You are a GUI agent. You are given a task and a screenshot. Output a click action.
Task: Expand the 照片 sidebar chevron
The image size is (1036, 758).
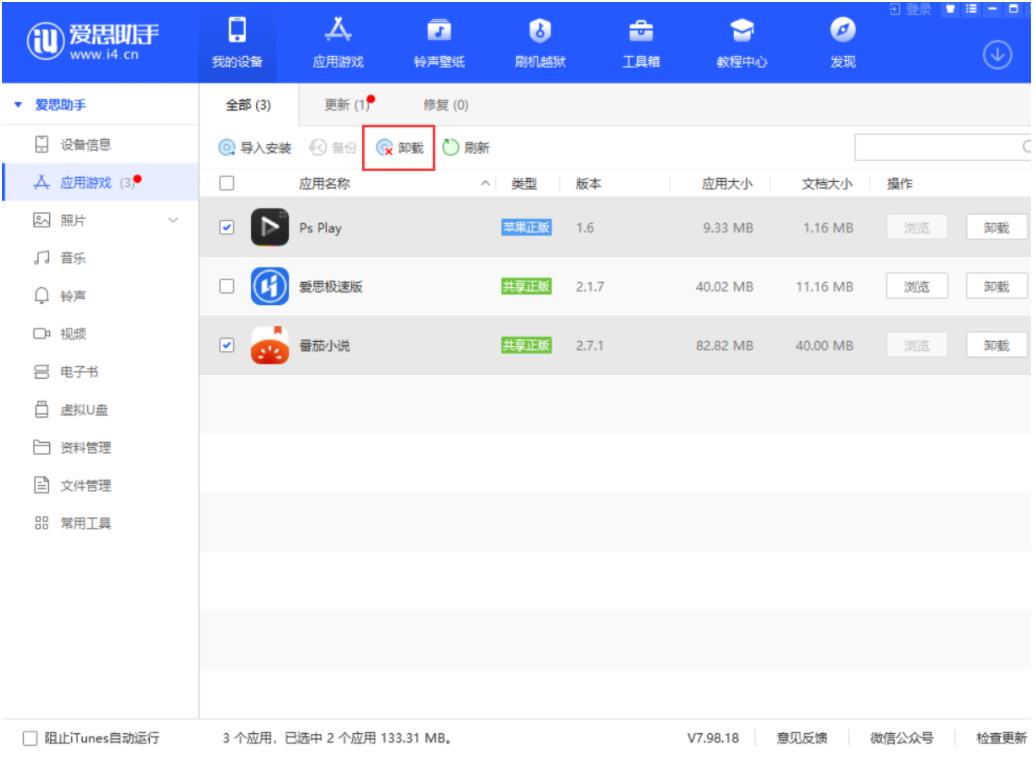[x=174, y=220]
